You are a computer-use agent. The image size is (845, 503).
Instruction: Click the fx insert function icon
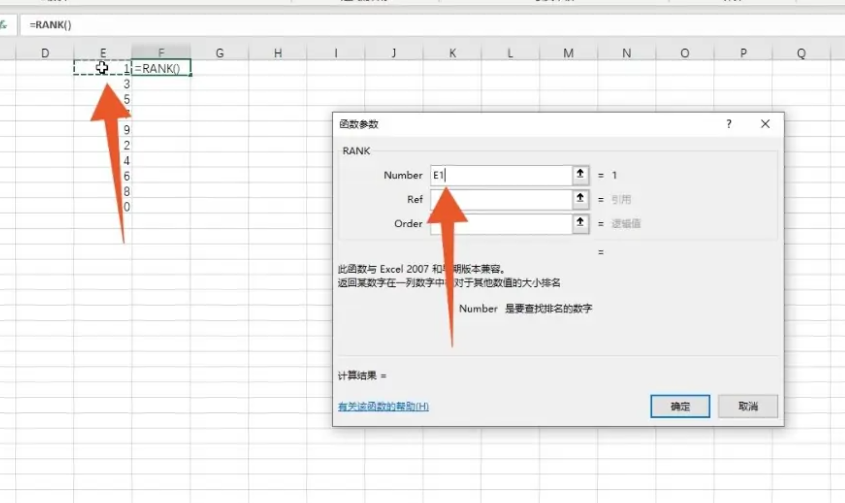point(5,23)
